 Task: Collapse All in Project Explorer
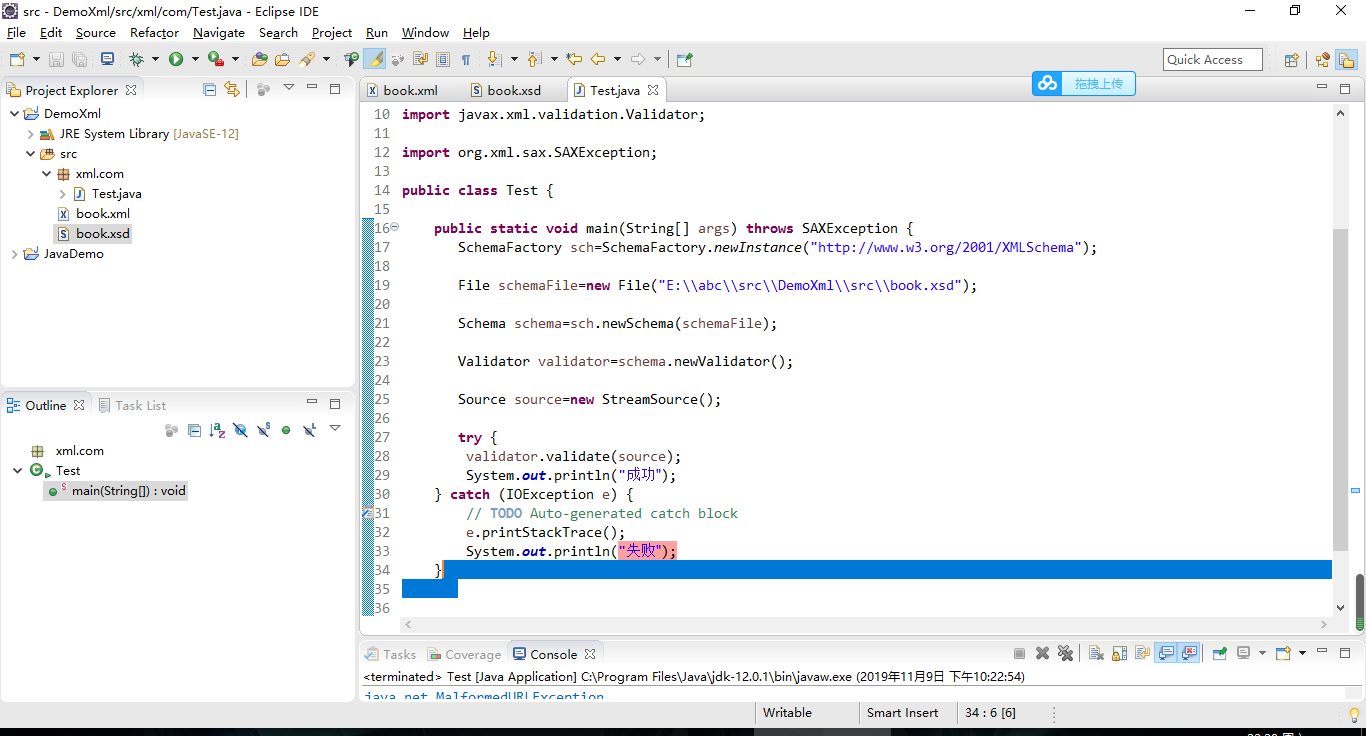point(210,89)
